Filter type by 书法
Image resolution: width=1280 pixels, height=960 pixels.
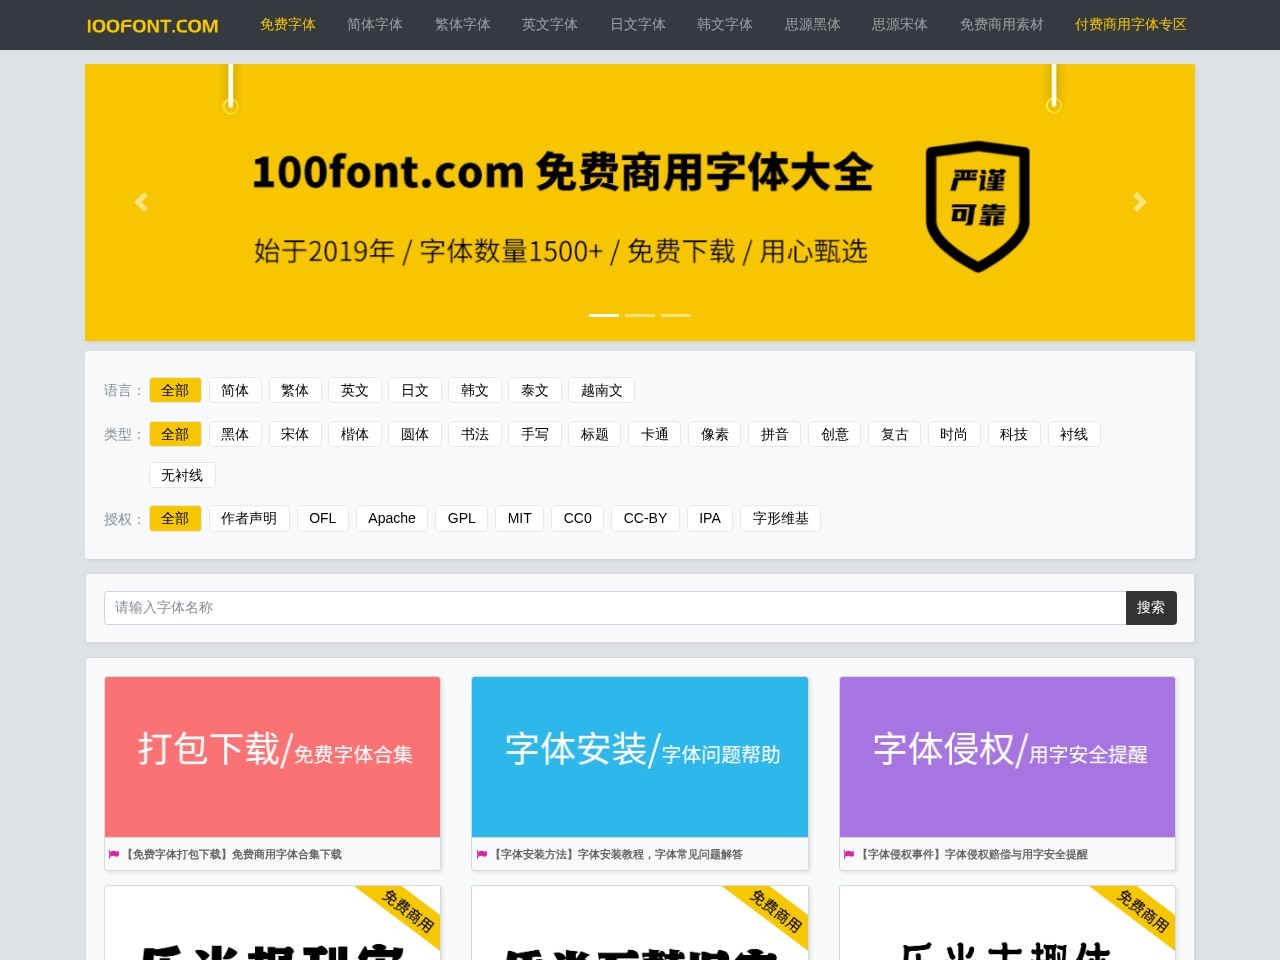tap(475, 434)
